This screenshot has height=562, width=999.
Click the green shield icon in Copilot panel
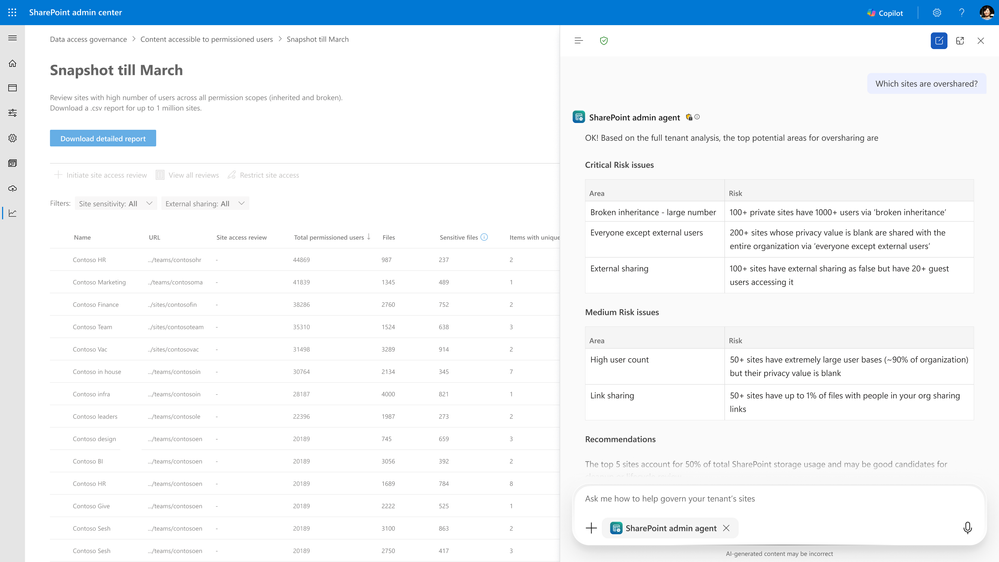coord(603,41)
